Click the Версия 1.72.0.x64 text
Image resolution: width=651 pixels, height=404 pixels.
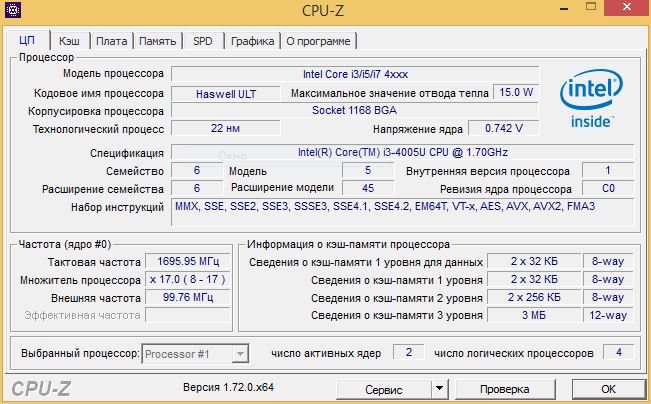(x=228, y=387)
